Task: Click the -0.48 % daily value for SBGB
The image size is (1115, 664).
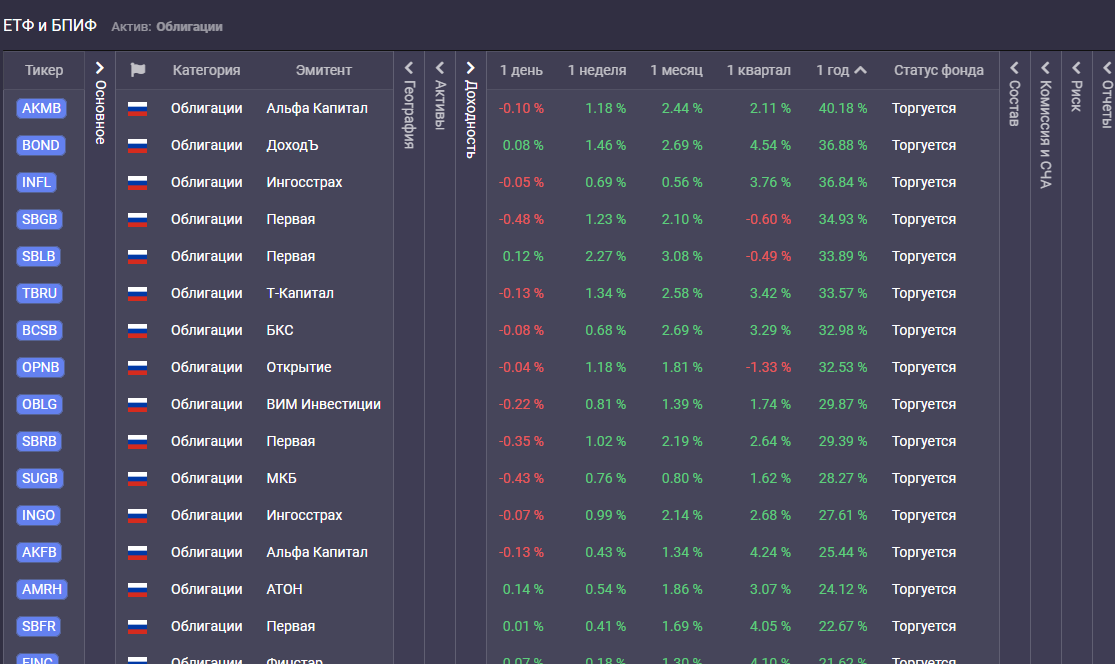Action: pos(521,219)
